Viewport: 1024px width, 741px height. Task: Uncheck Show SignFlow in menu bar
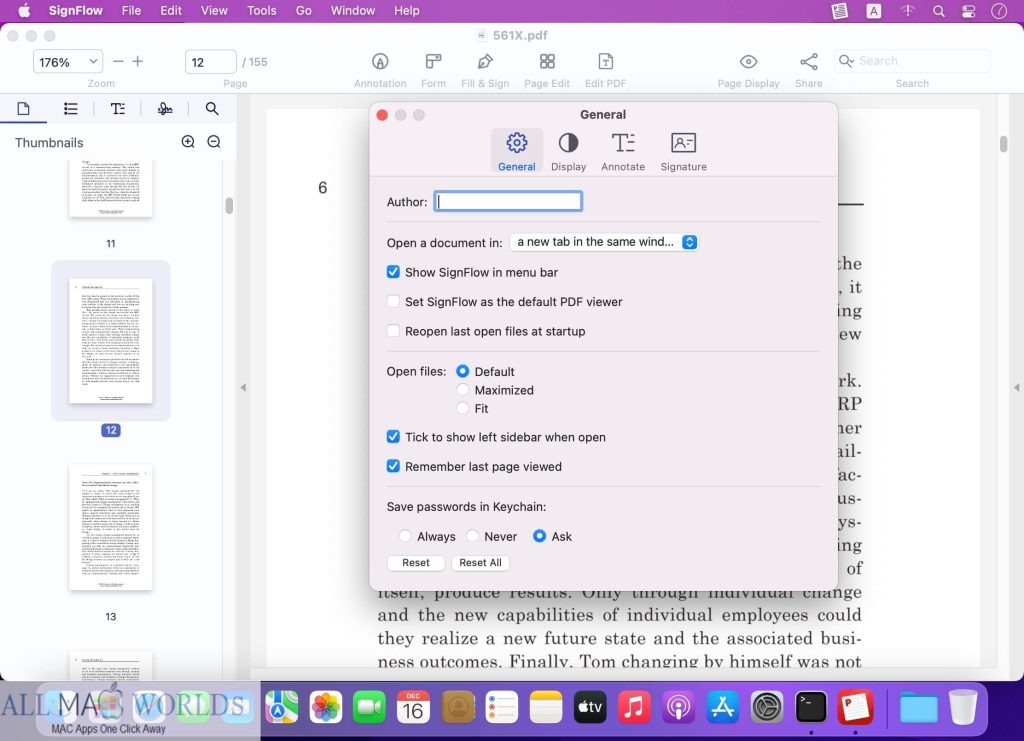pos(393,272)
